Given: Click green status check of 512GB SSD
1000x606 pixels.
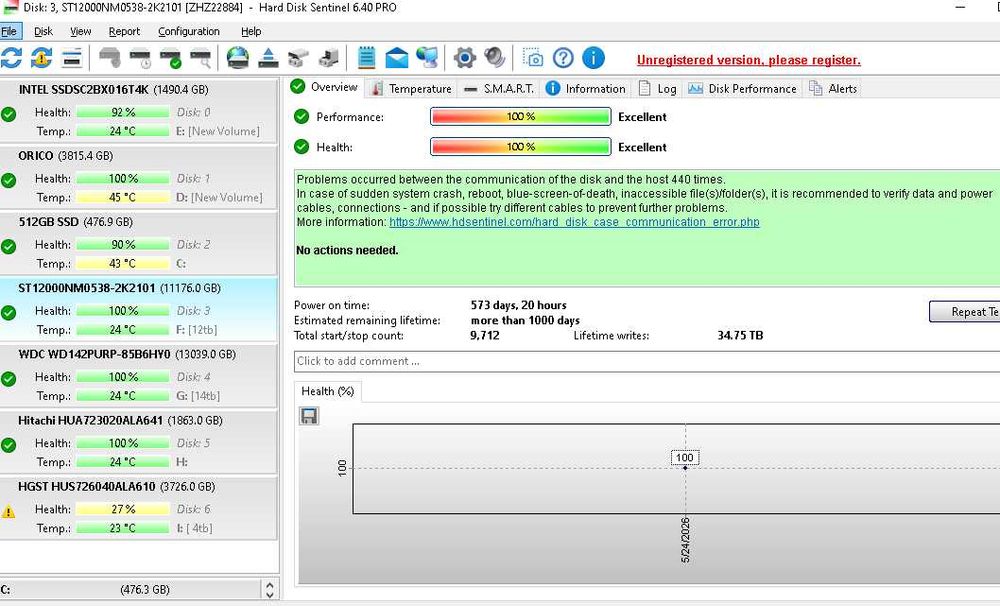Looking at the screenshot, I should point(8,247).
